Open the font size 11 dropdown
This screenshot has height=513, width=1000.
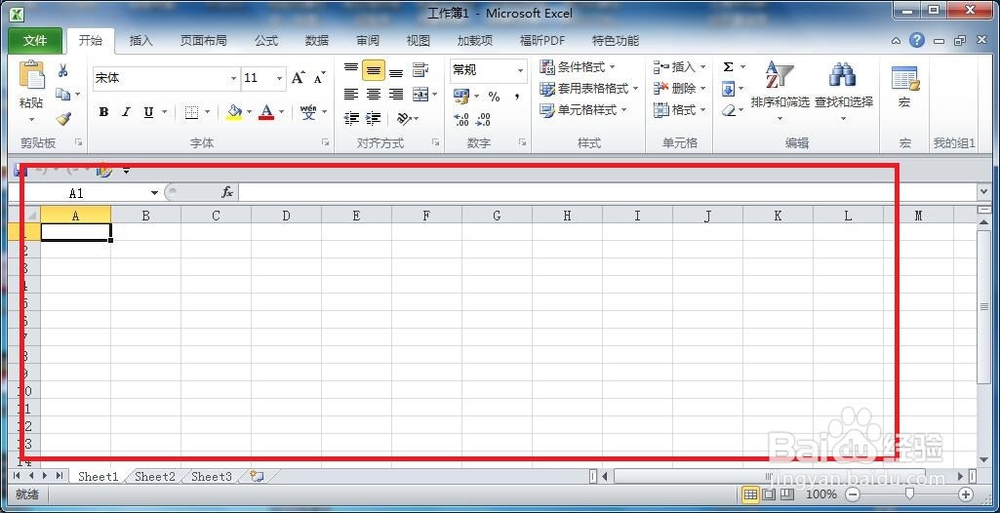[279, 78]
